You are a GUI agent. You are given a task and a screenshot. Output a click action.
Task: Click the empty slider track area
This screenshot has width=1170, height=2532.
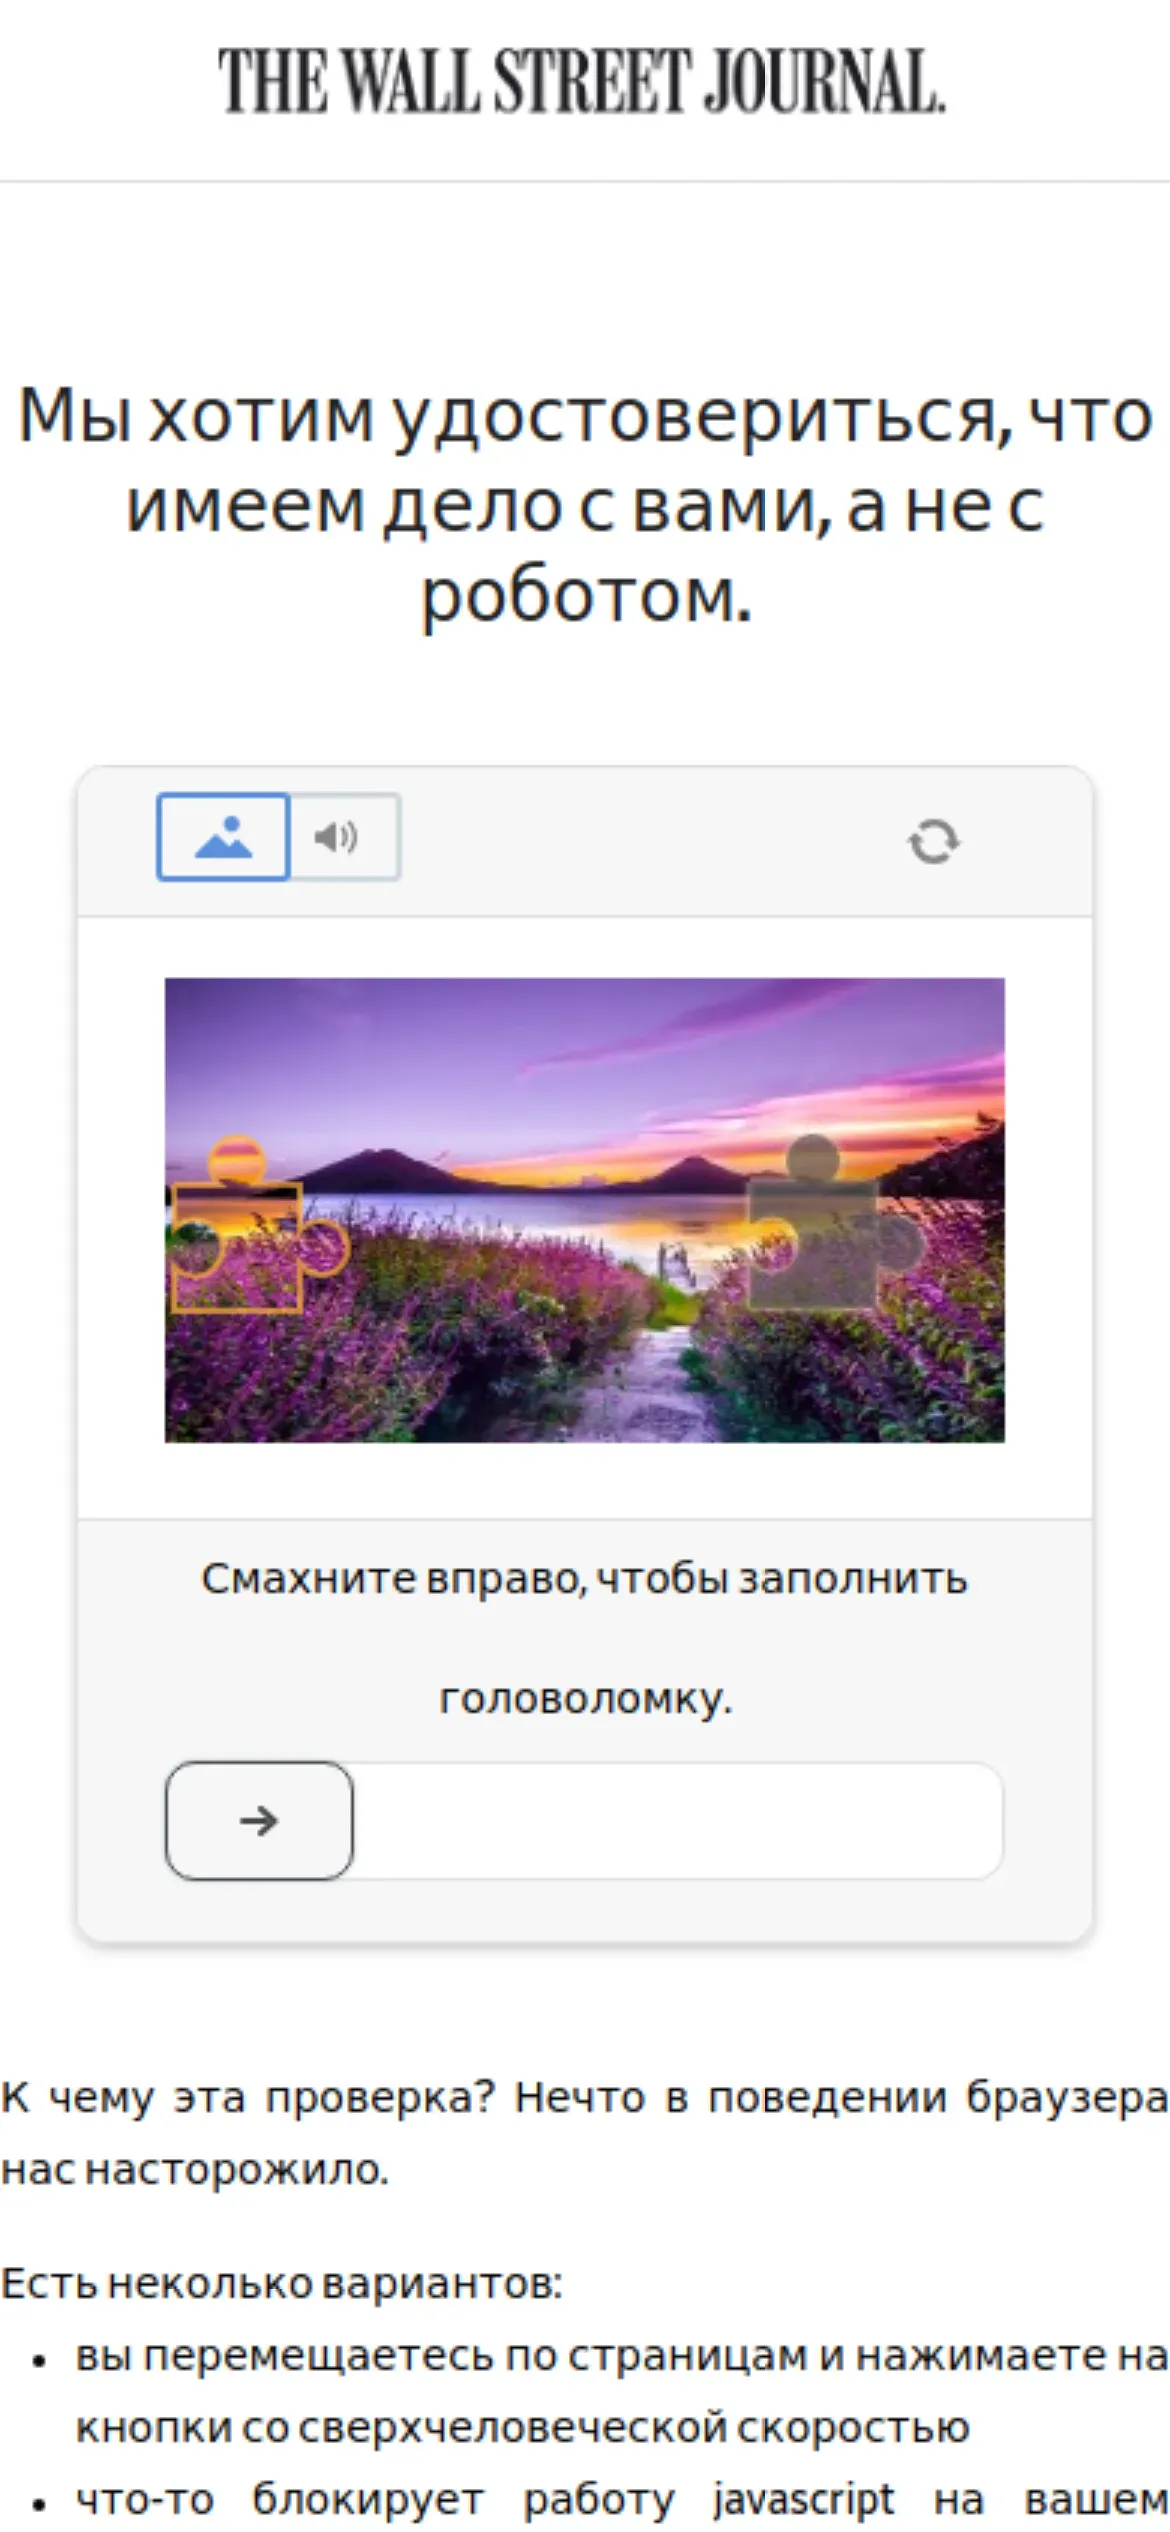coord(677,1821)
